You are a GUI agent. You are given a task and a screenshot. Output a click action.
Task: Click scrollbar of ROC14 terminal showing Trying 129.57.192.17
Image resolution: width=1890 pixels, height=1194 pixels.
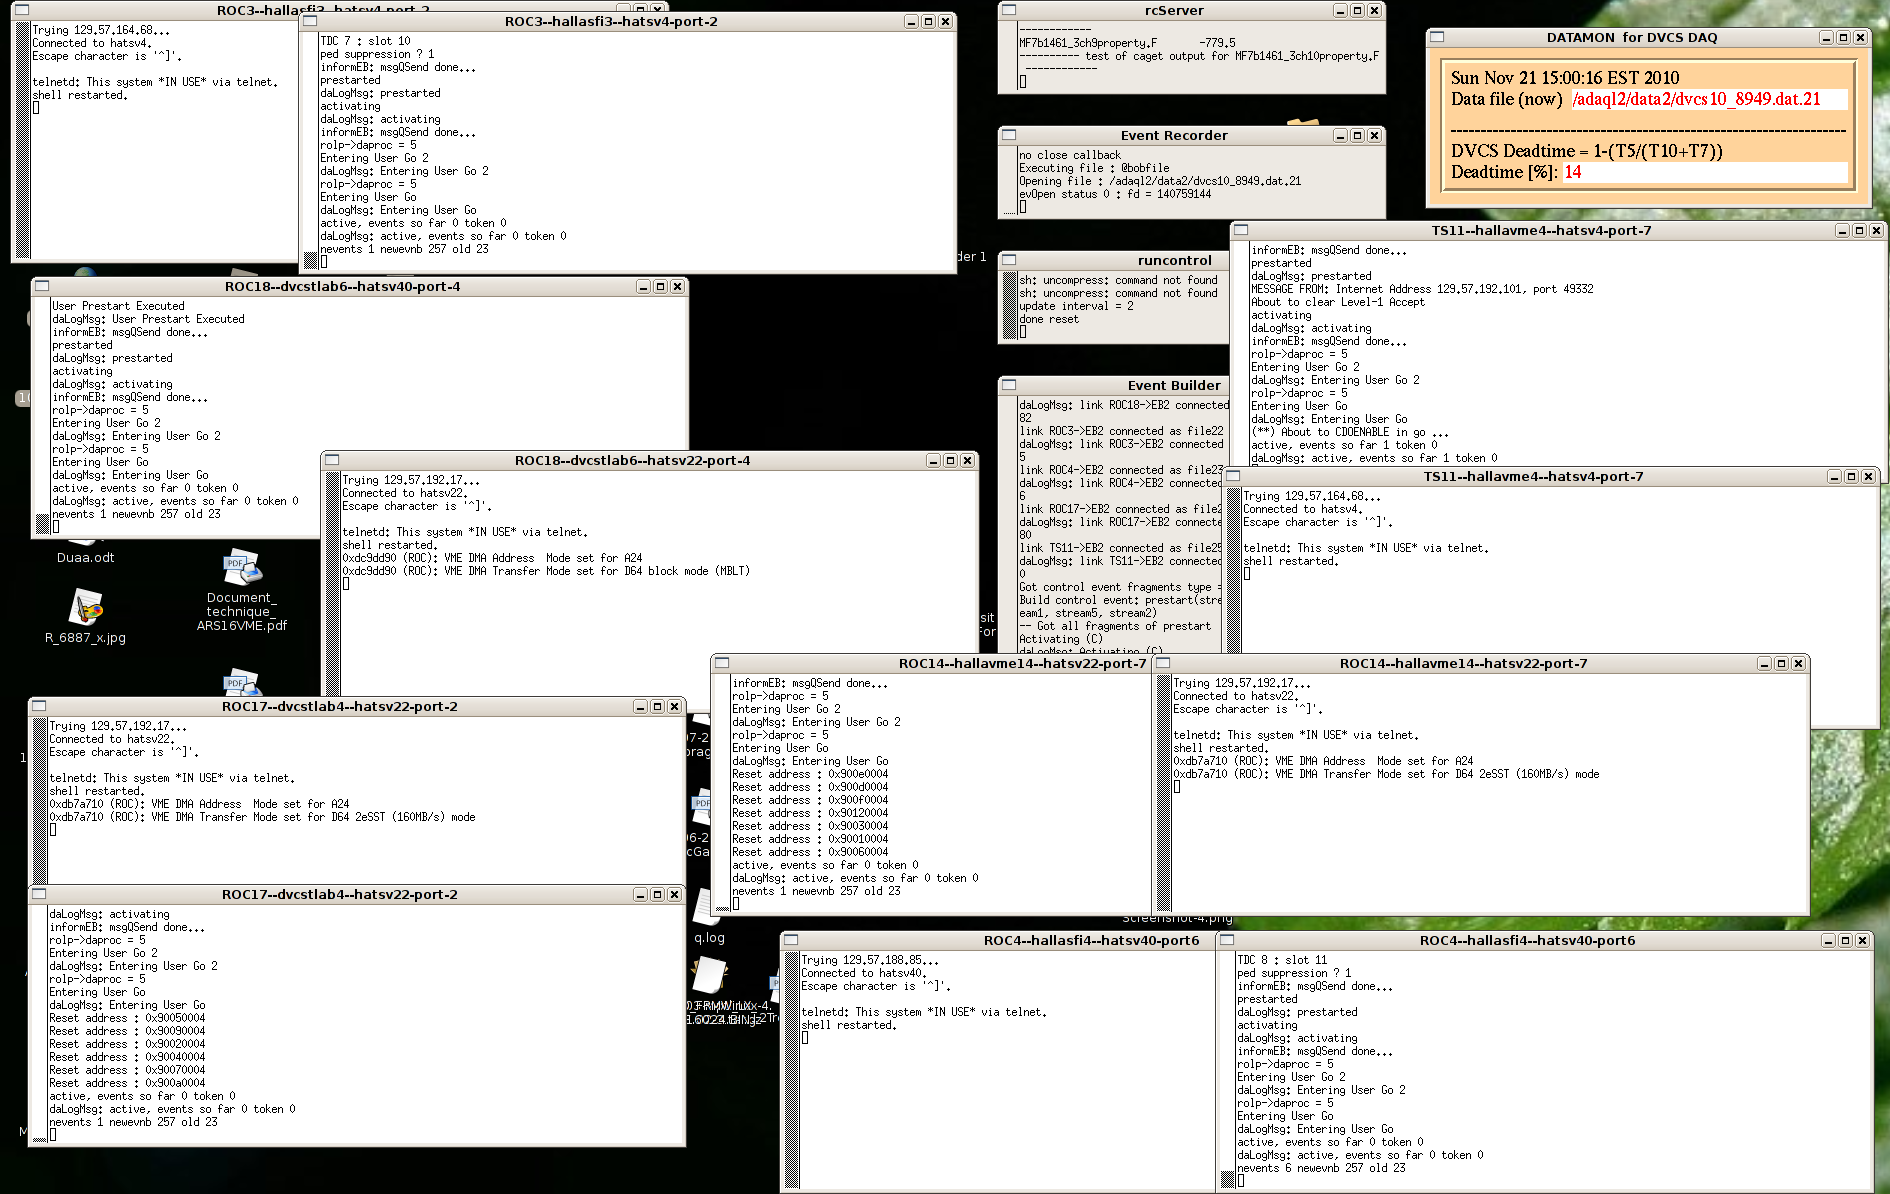(x=1163, y=793)
